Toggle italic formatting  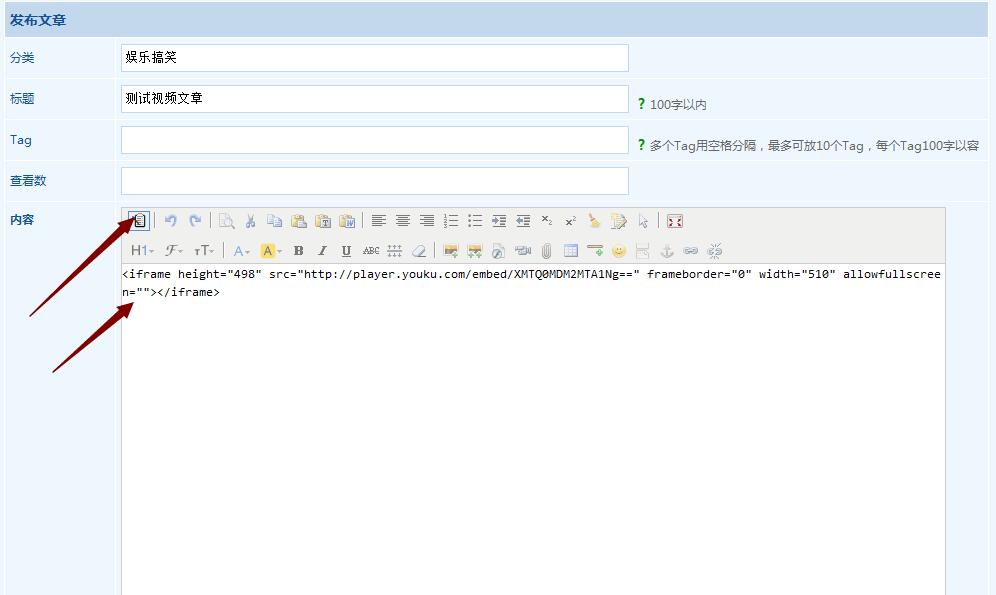pos(322,251)
